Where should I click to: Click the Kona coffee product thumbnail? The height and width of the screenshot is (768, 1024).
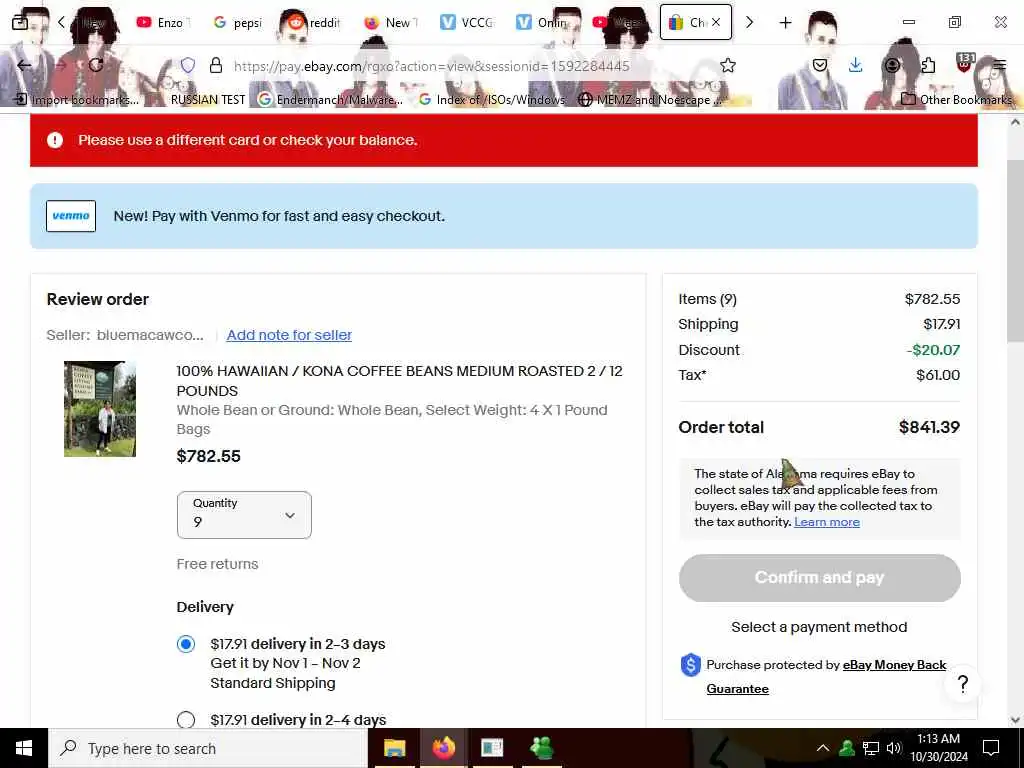(100, 409)
